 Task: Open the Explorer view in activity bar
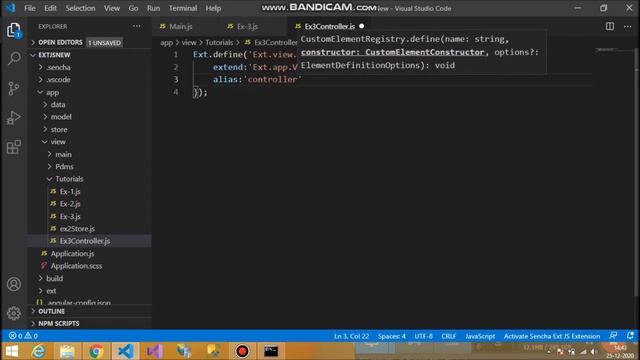(x=13, y=30)
